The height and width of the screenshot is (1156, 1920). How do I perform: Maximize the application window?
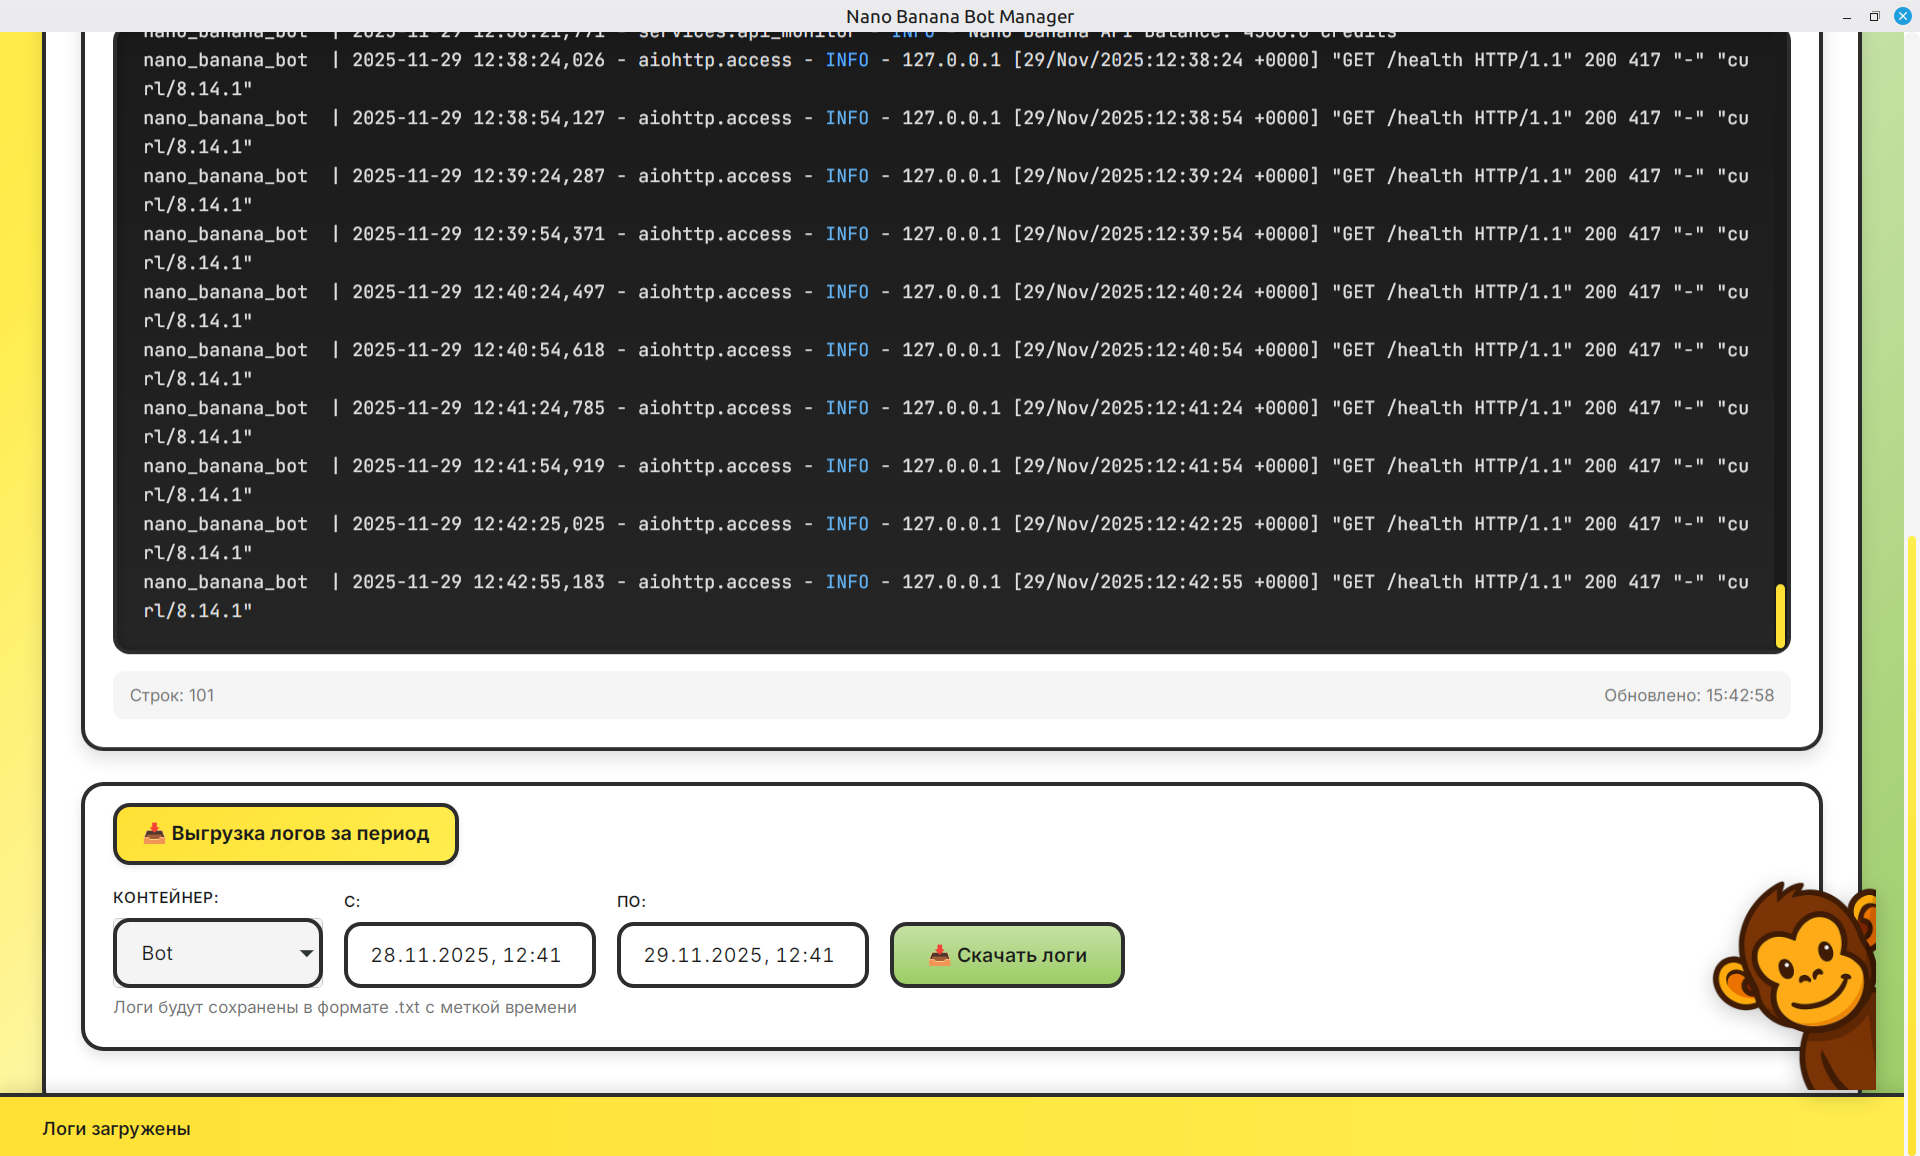[1874, 16]
